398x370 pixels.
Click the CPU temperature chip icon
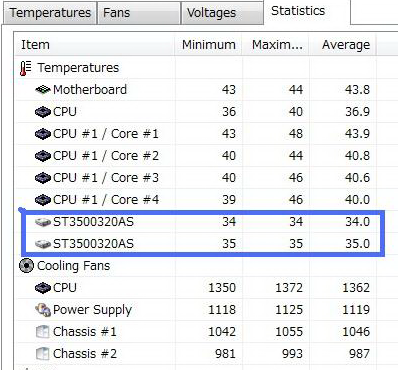43,112
